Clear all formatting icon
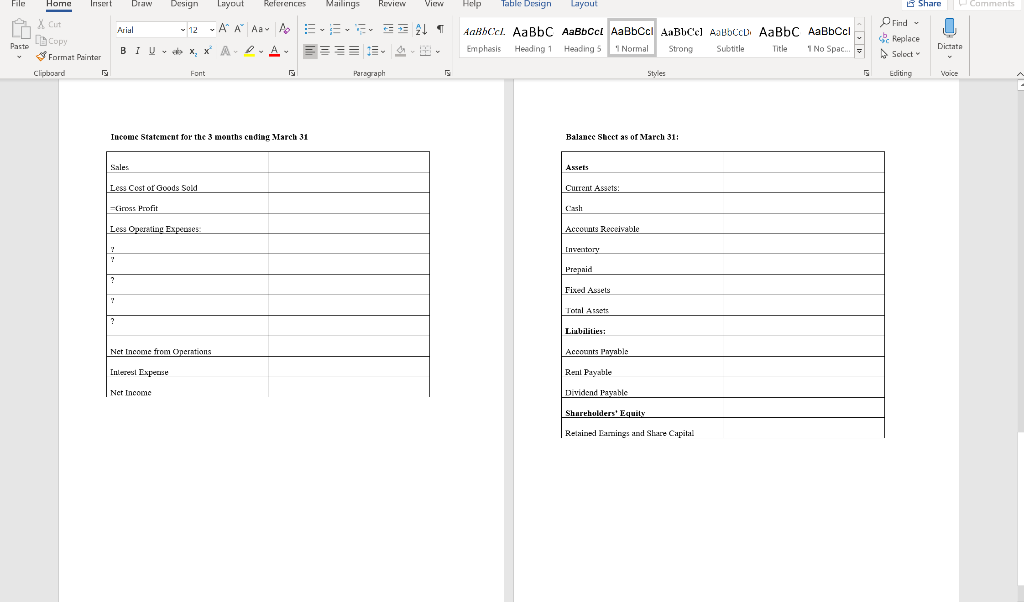Screen dimensions: 1024x602 pos(284,29)
